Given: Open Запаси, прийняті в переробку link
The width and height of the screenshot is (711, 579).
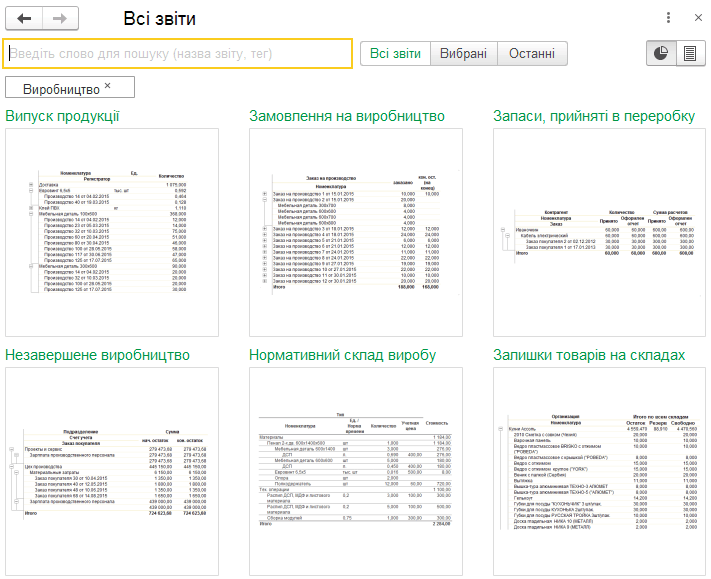Looking at the screenshot, I should point(594,116).
